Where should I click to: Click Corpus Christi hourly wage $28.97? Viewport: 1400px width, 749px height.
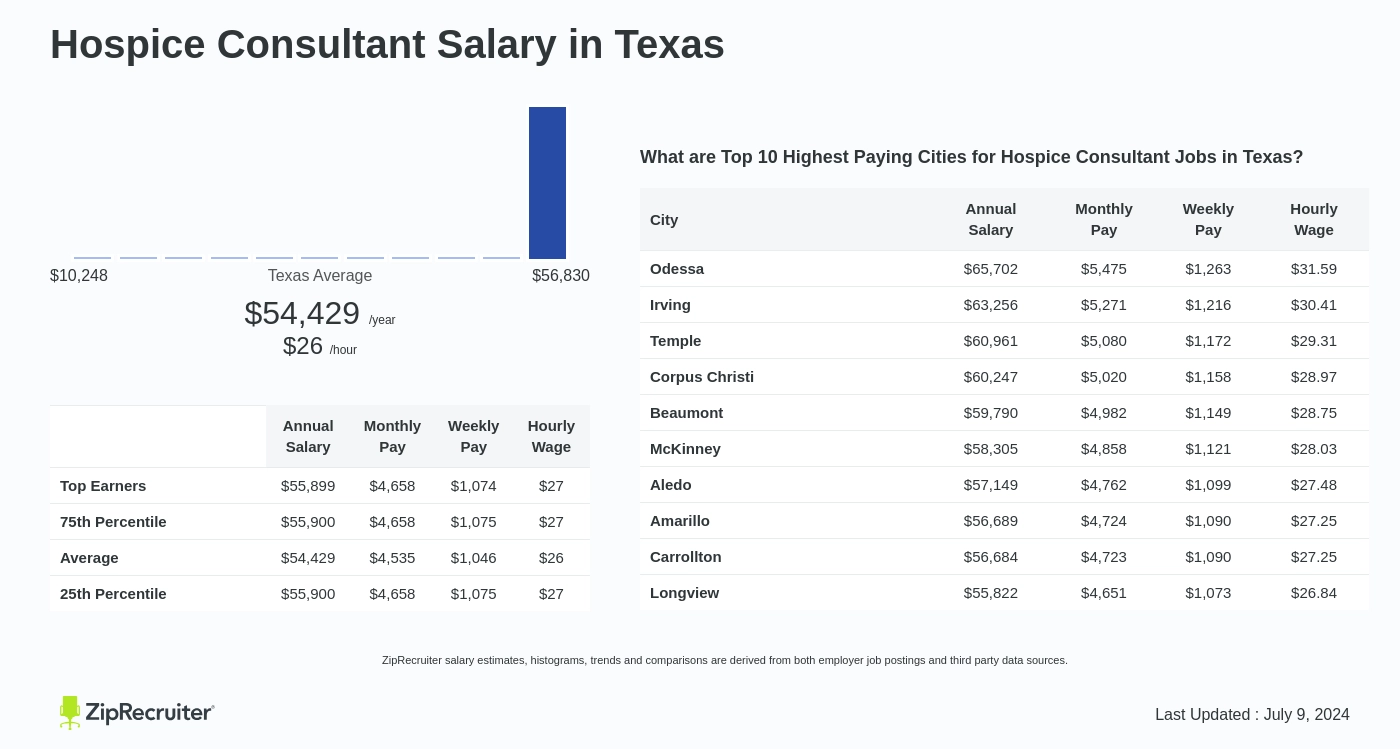pyautogui.click(x=1314, y=376)
